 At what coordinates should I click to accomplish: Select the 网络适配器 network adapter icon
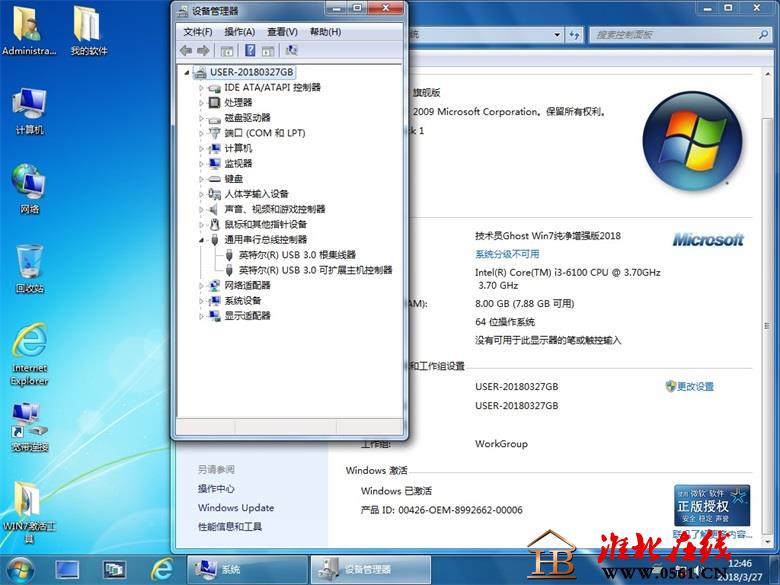(214, 286)
